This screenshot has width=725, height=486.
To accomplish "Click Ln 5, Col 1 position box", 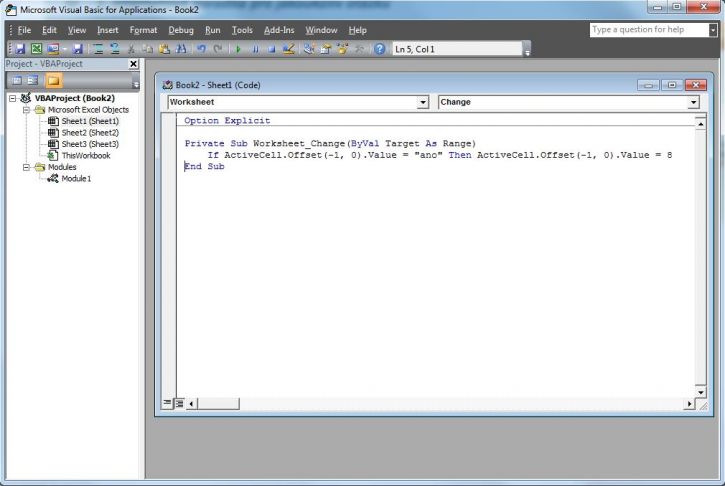I will (x=457, y=49).
